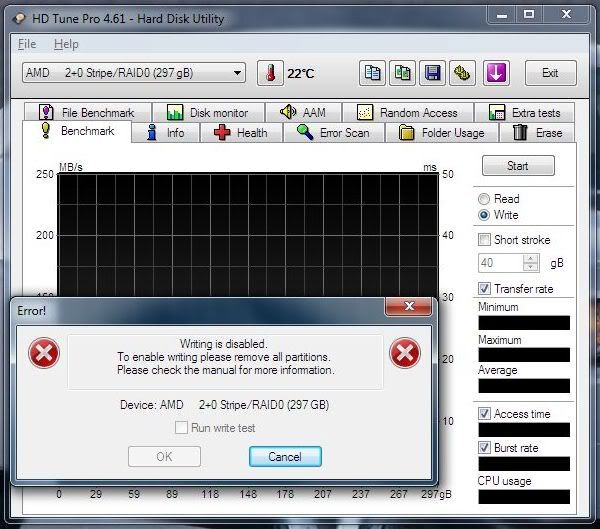Viewport: 600px width, 529px height.
Task: Toggle the Burst rate checkbox
Action: [484, 447]
